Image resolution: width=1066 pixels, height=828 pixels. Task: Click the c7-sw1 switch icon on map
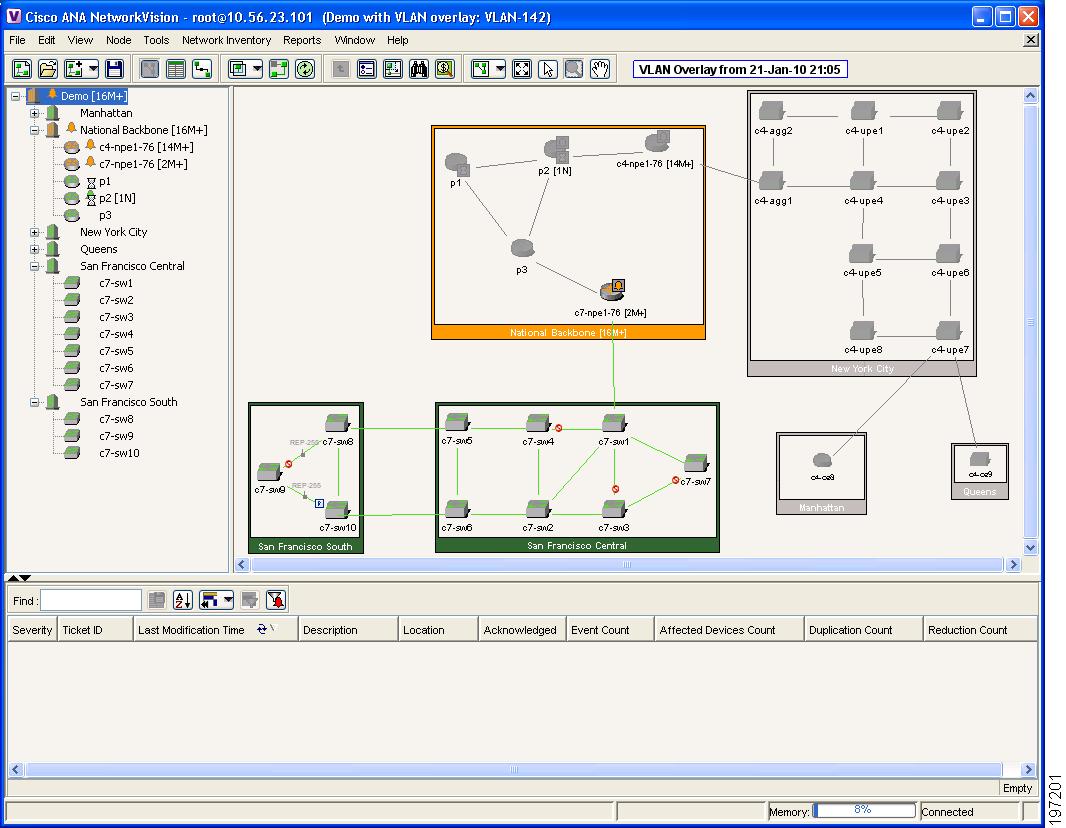coord(614,423)
